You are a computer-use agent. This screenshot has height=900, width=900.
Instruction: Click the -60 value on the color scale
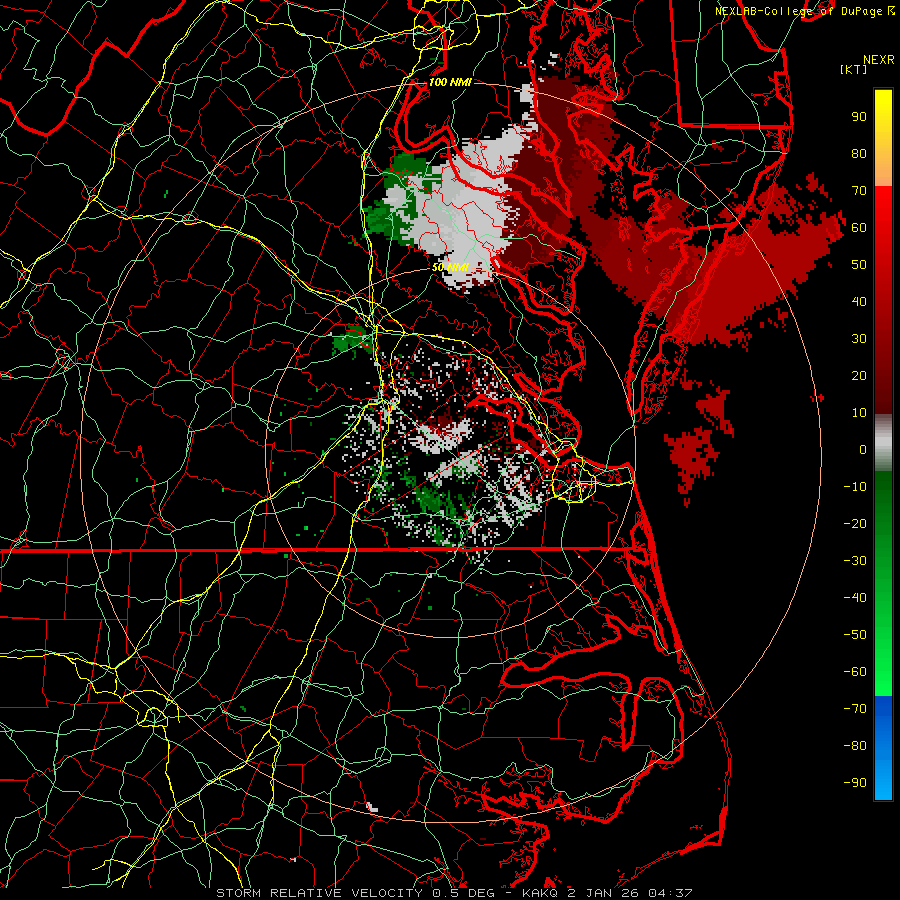coord(855,672)
